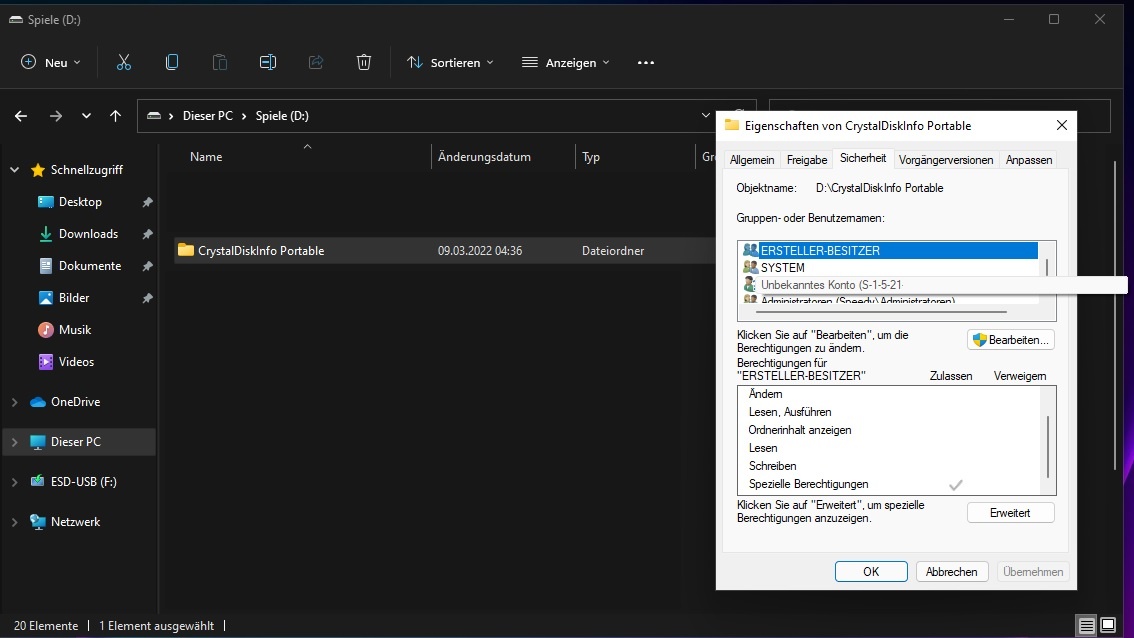
Task: Go forward with the right arrow
Action: [x=55, y=116]
